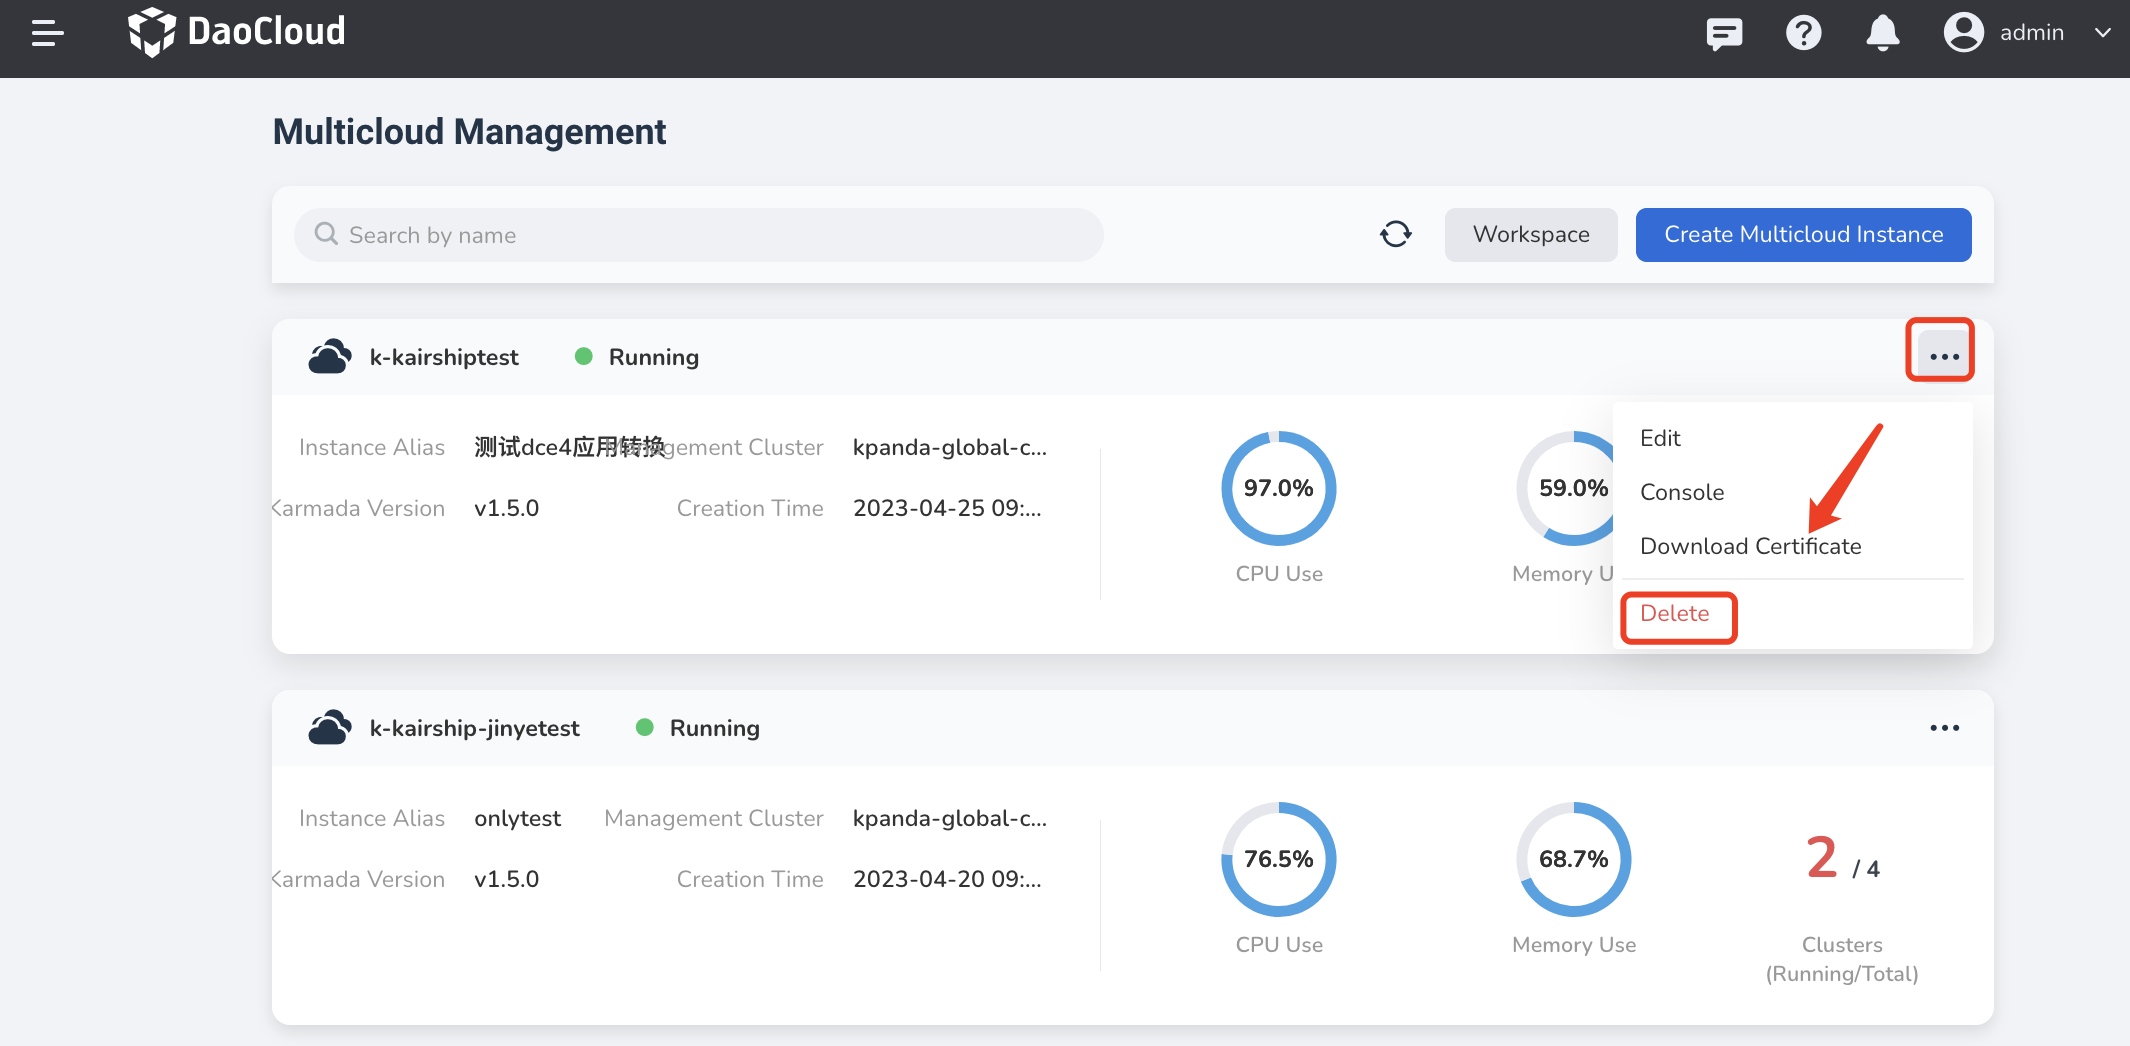
Task: Focus the Search by name field
Action: (x=699, y=235)
